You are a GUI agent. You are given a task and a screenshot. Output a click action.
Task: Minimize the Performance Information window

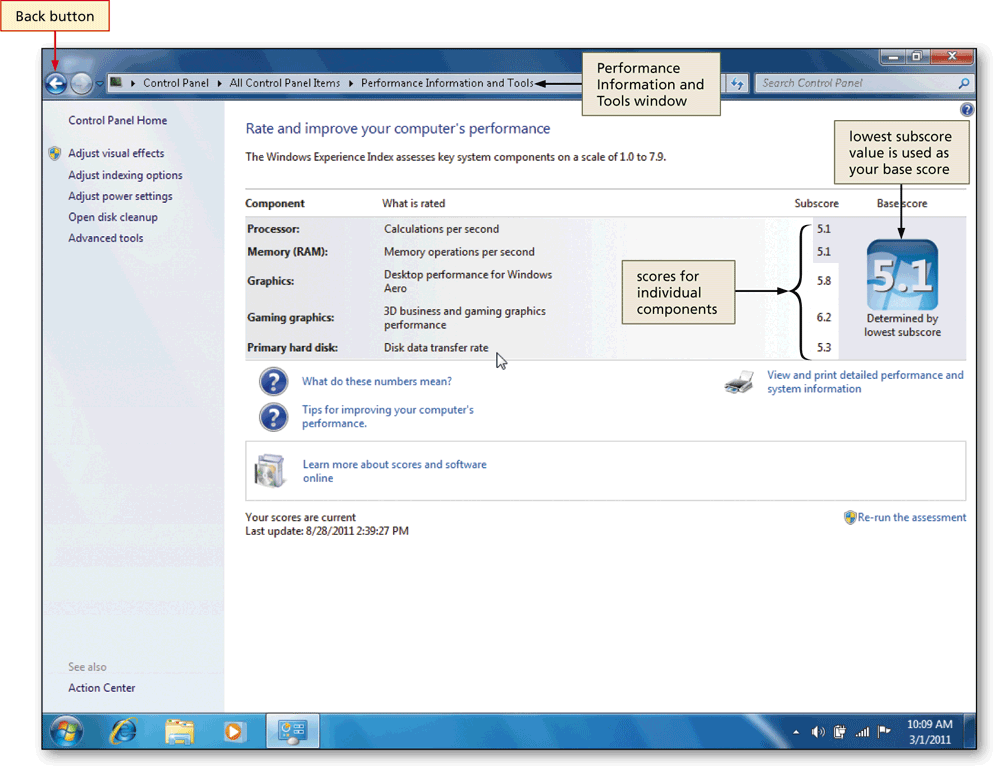pos(893,57)
